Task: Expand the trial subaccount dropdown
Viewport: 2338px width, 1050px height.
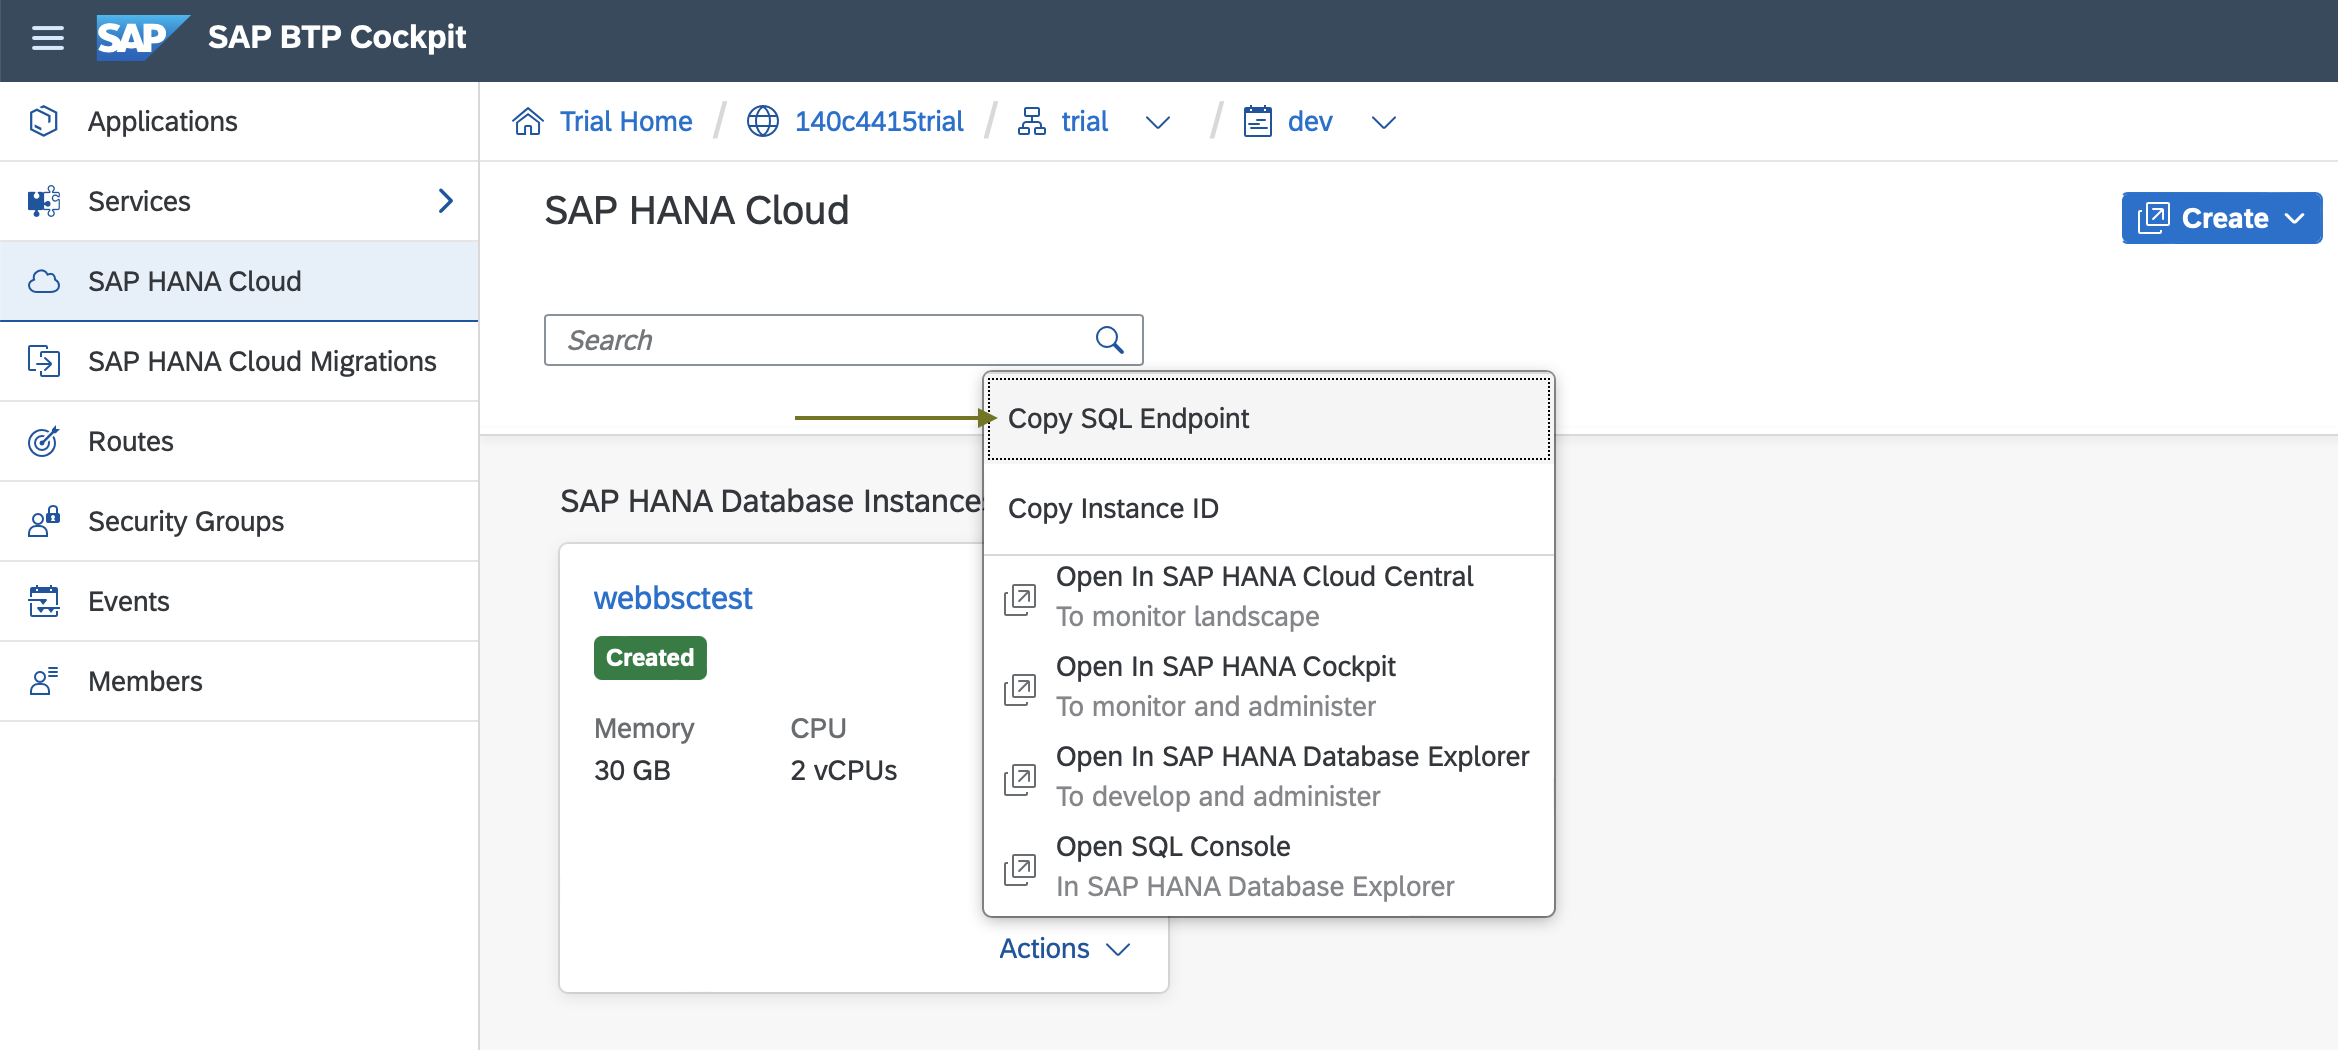Action: pos(1158,121)
